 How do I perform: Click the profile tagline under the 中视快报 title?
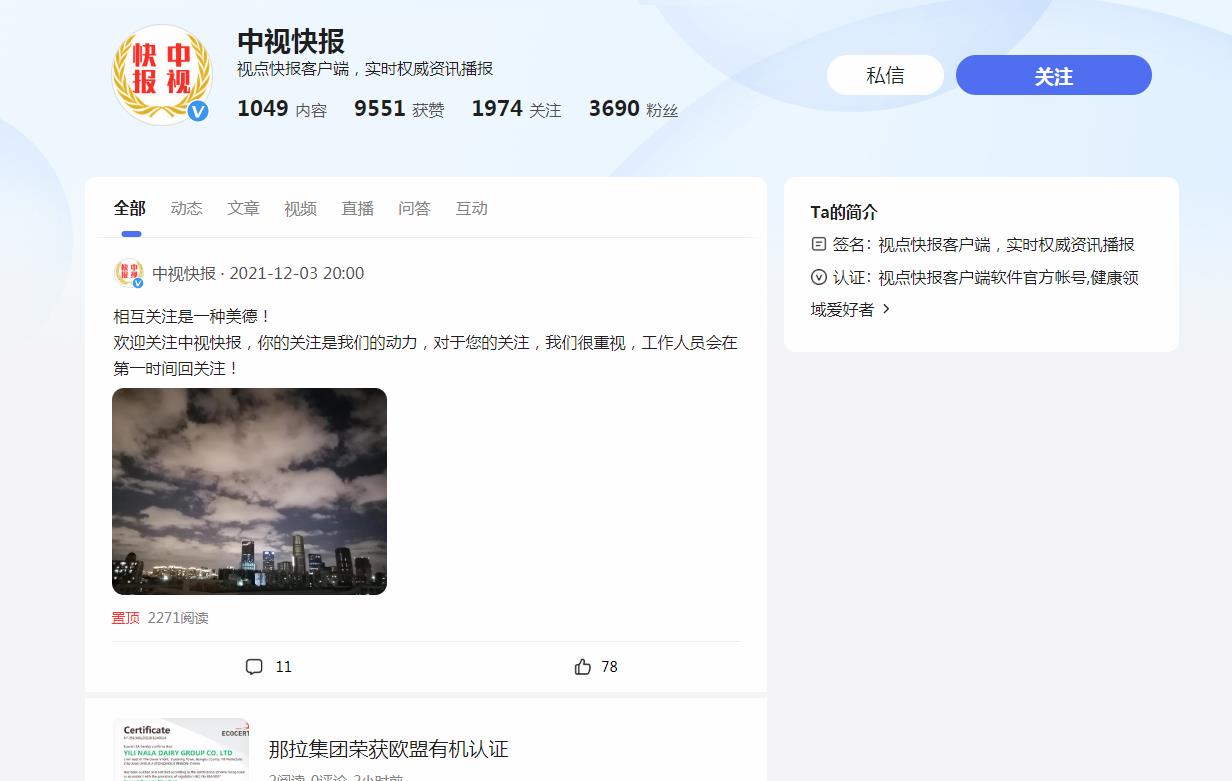365,69
